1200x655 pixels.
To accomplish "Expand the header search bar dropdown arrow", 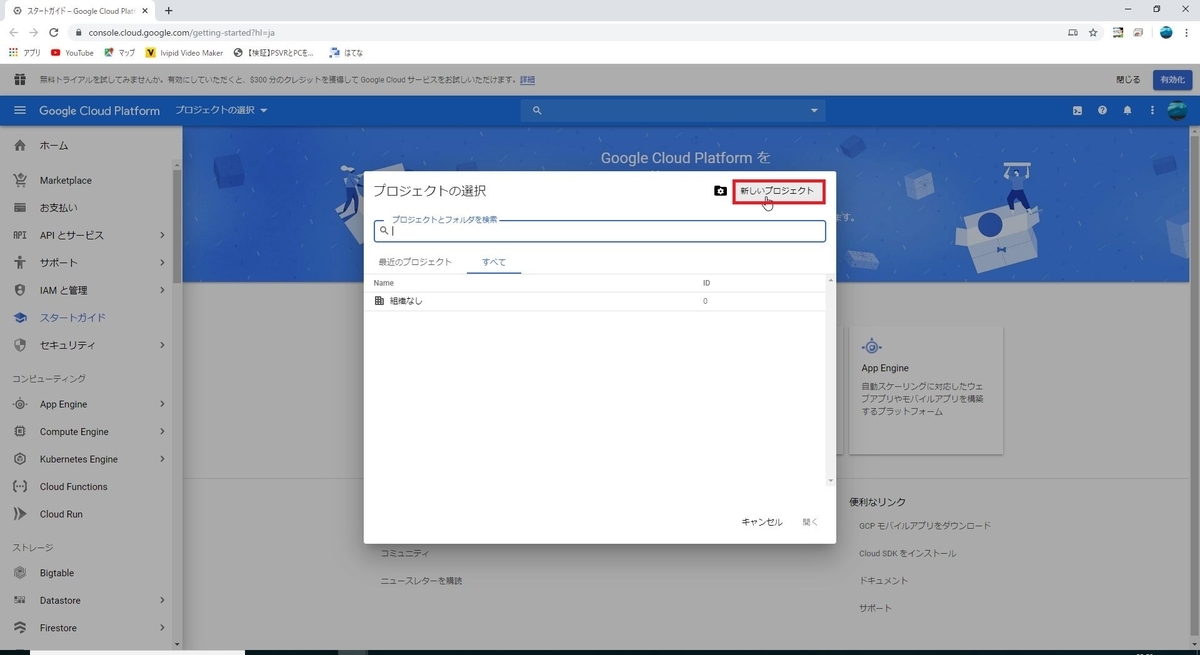I will (x=814, y=110).
